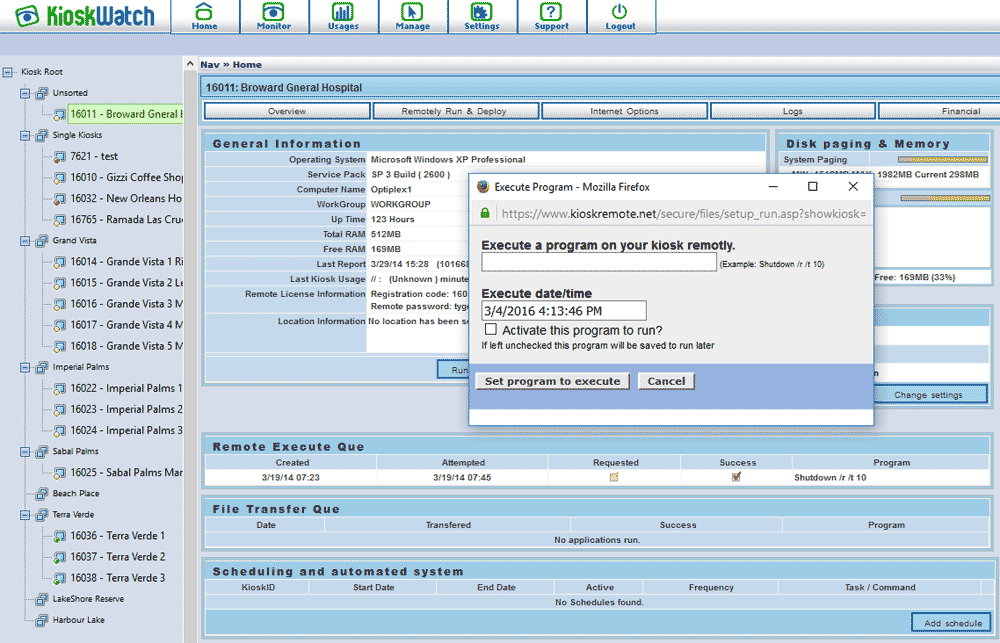Click the Change settings button

pos(928,395)
